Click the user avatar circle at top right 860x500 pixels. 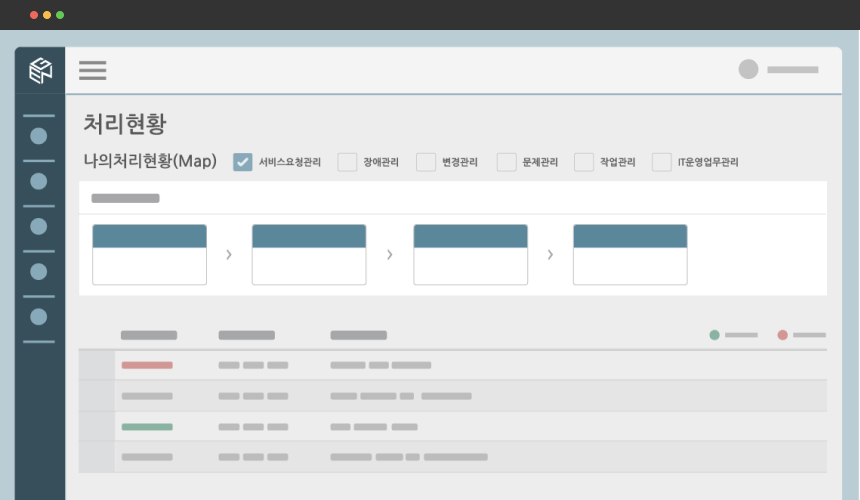748,69
